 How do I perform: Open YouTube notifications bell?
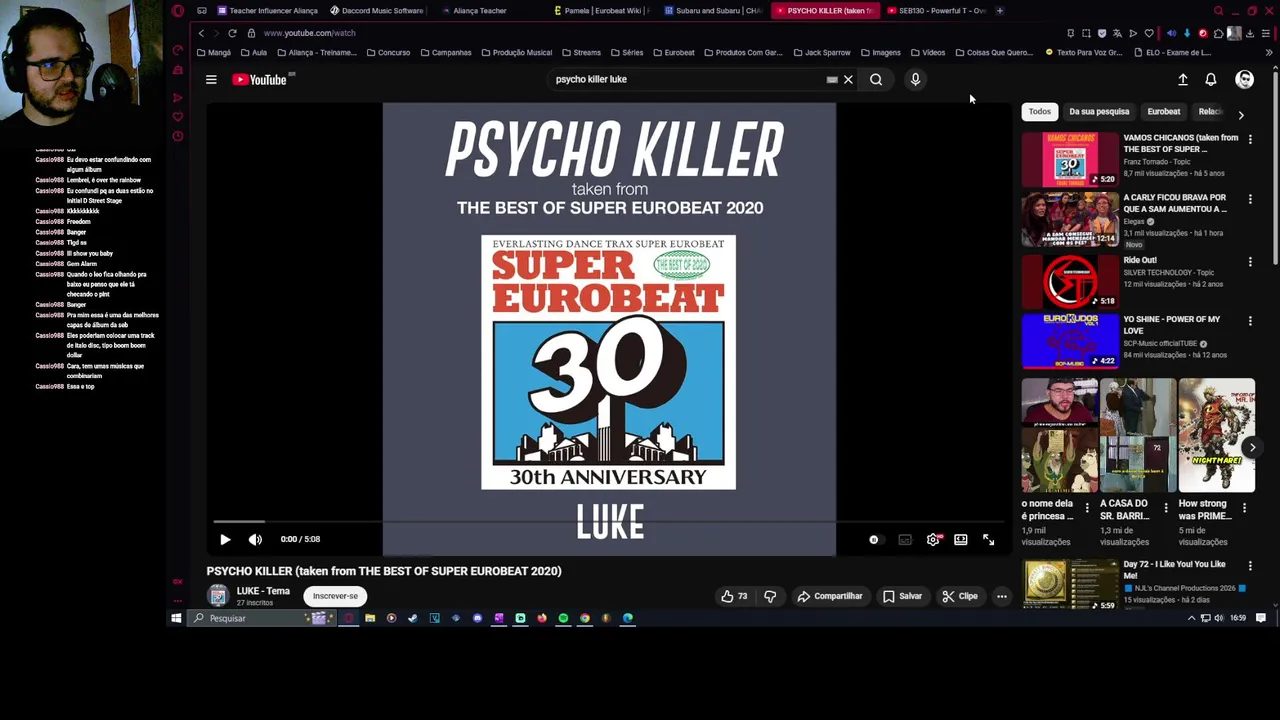pos(1211,79)
